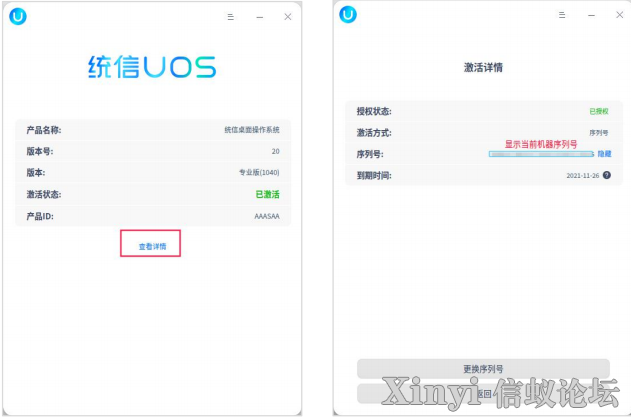Click the 统信UOS logo banner
Image resolution: width=631 pixels, height=417 pixels.
tap(152, 67)
